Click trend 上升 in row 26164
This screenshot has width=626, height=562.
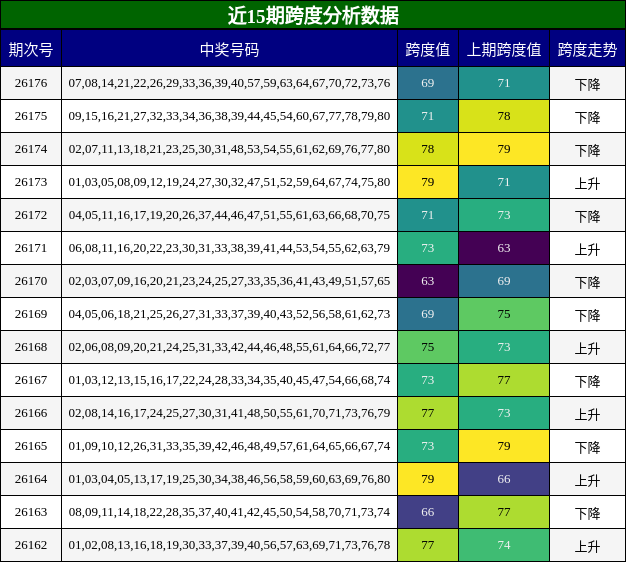pyautogui.click(x=587, y=480)
